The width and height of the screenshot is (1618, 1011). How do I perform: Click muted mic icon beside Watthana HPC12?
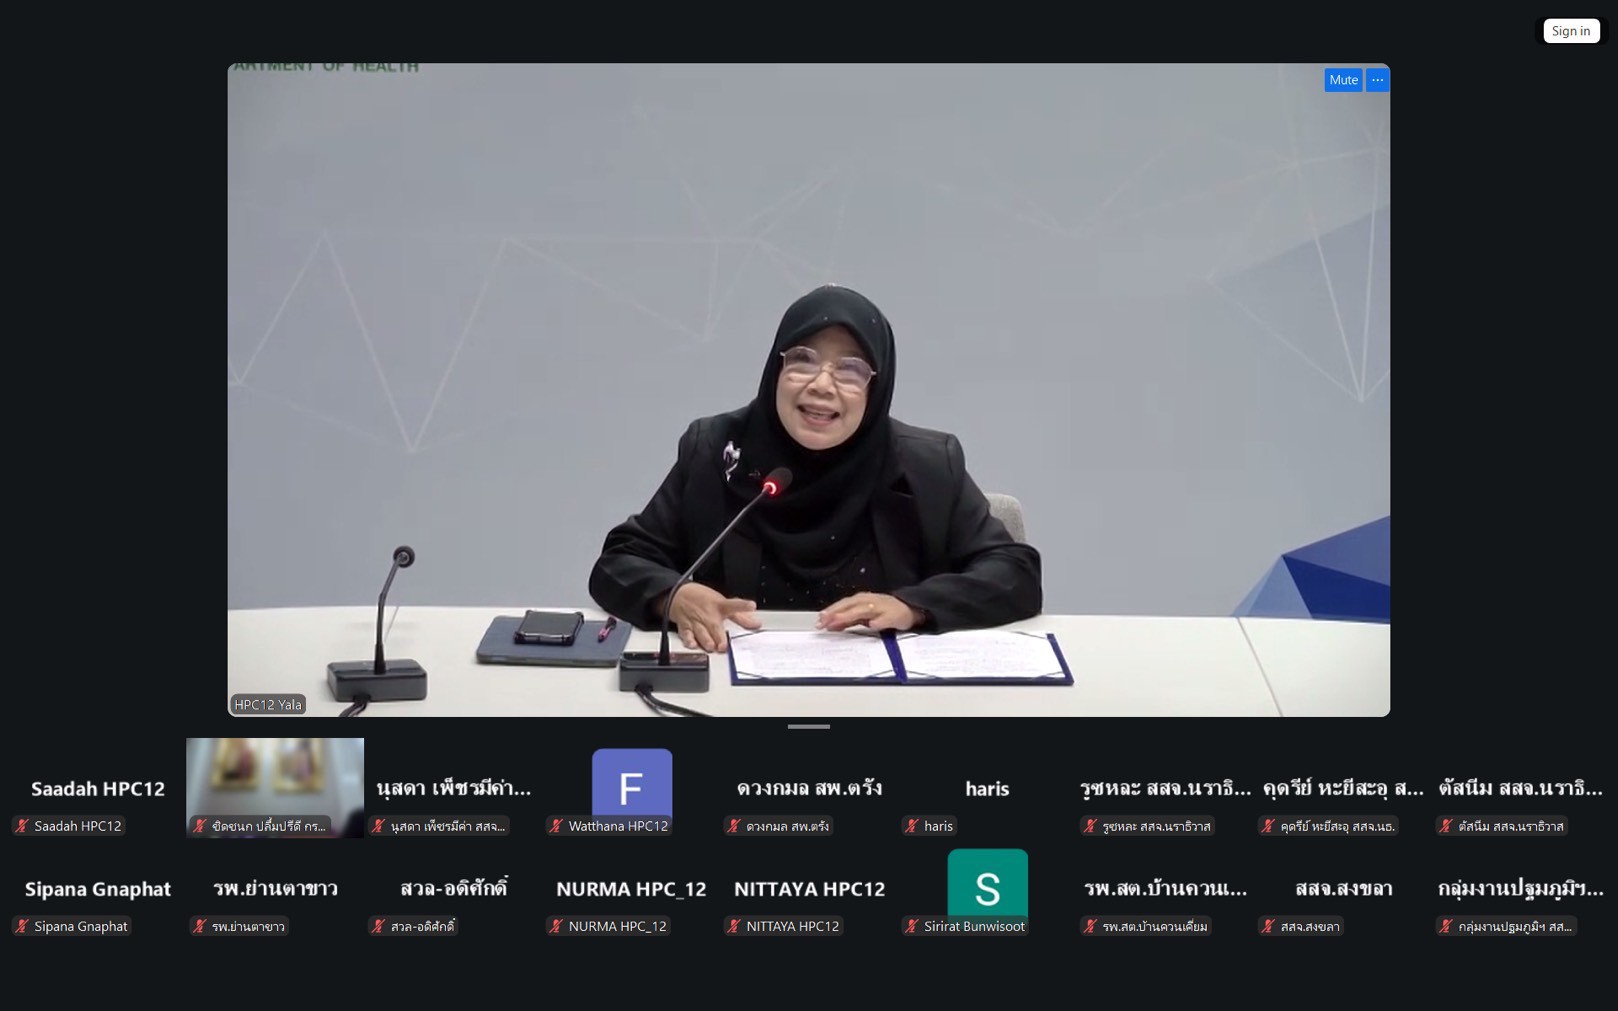pyautogui.click(x=556, y=826)
